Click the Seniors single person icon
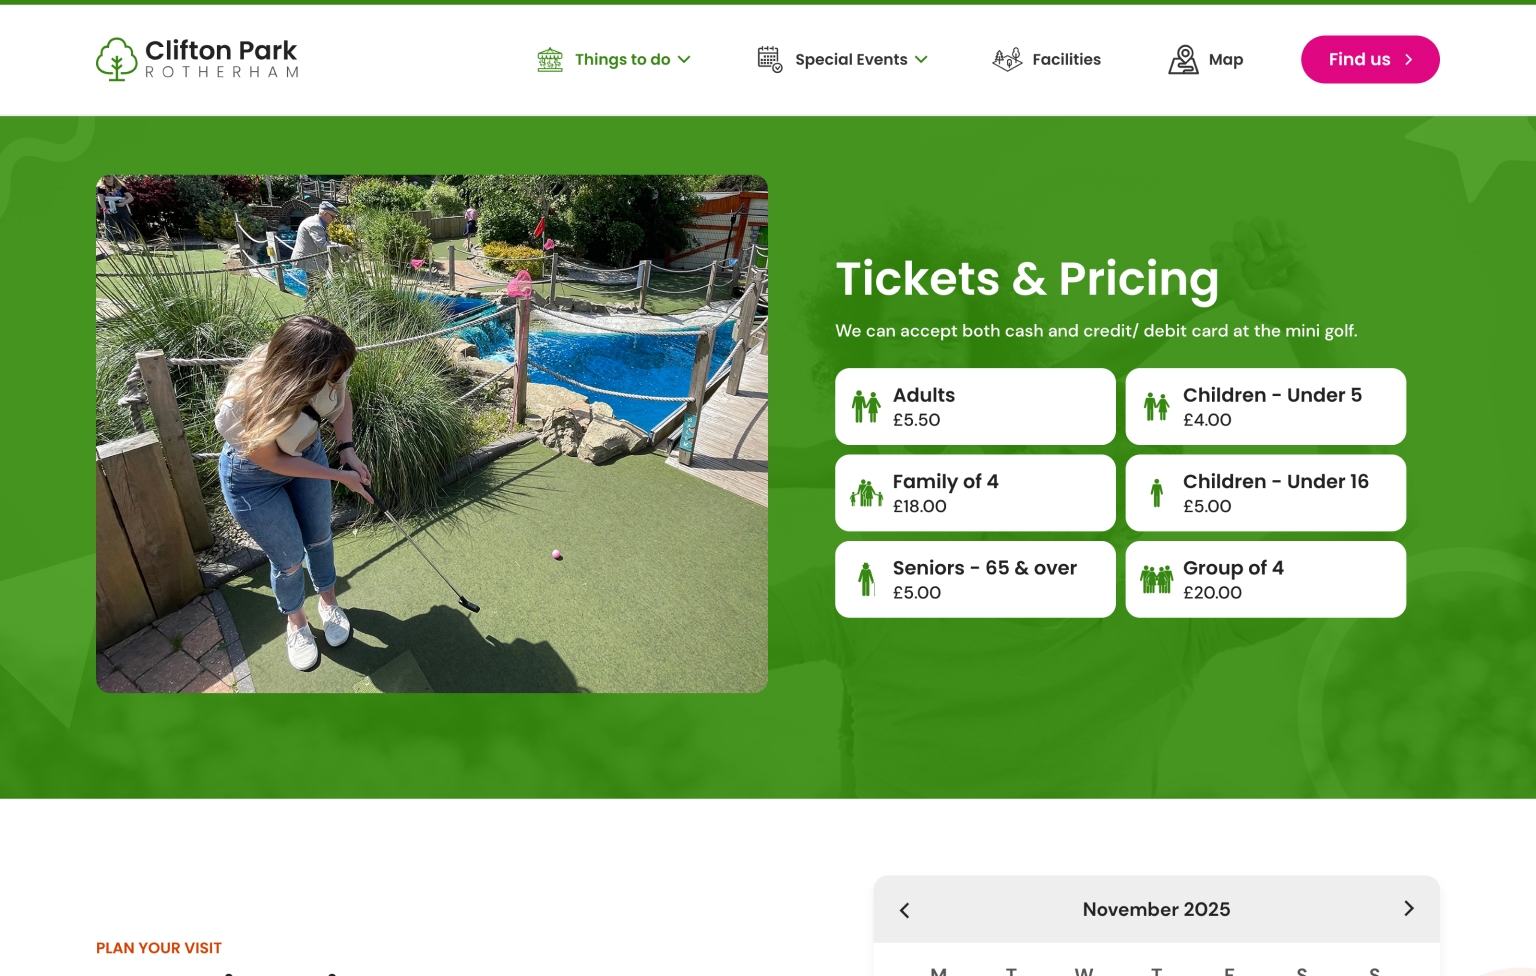 [866, 579]
